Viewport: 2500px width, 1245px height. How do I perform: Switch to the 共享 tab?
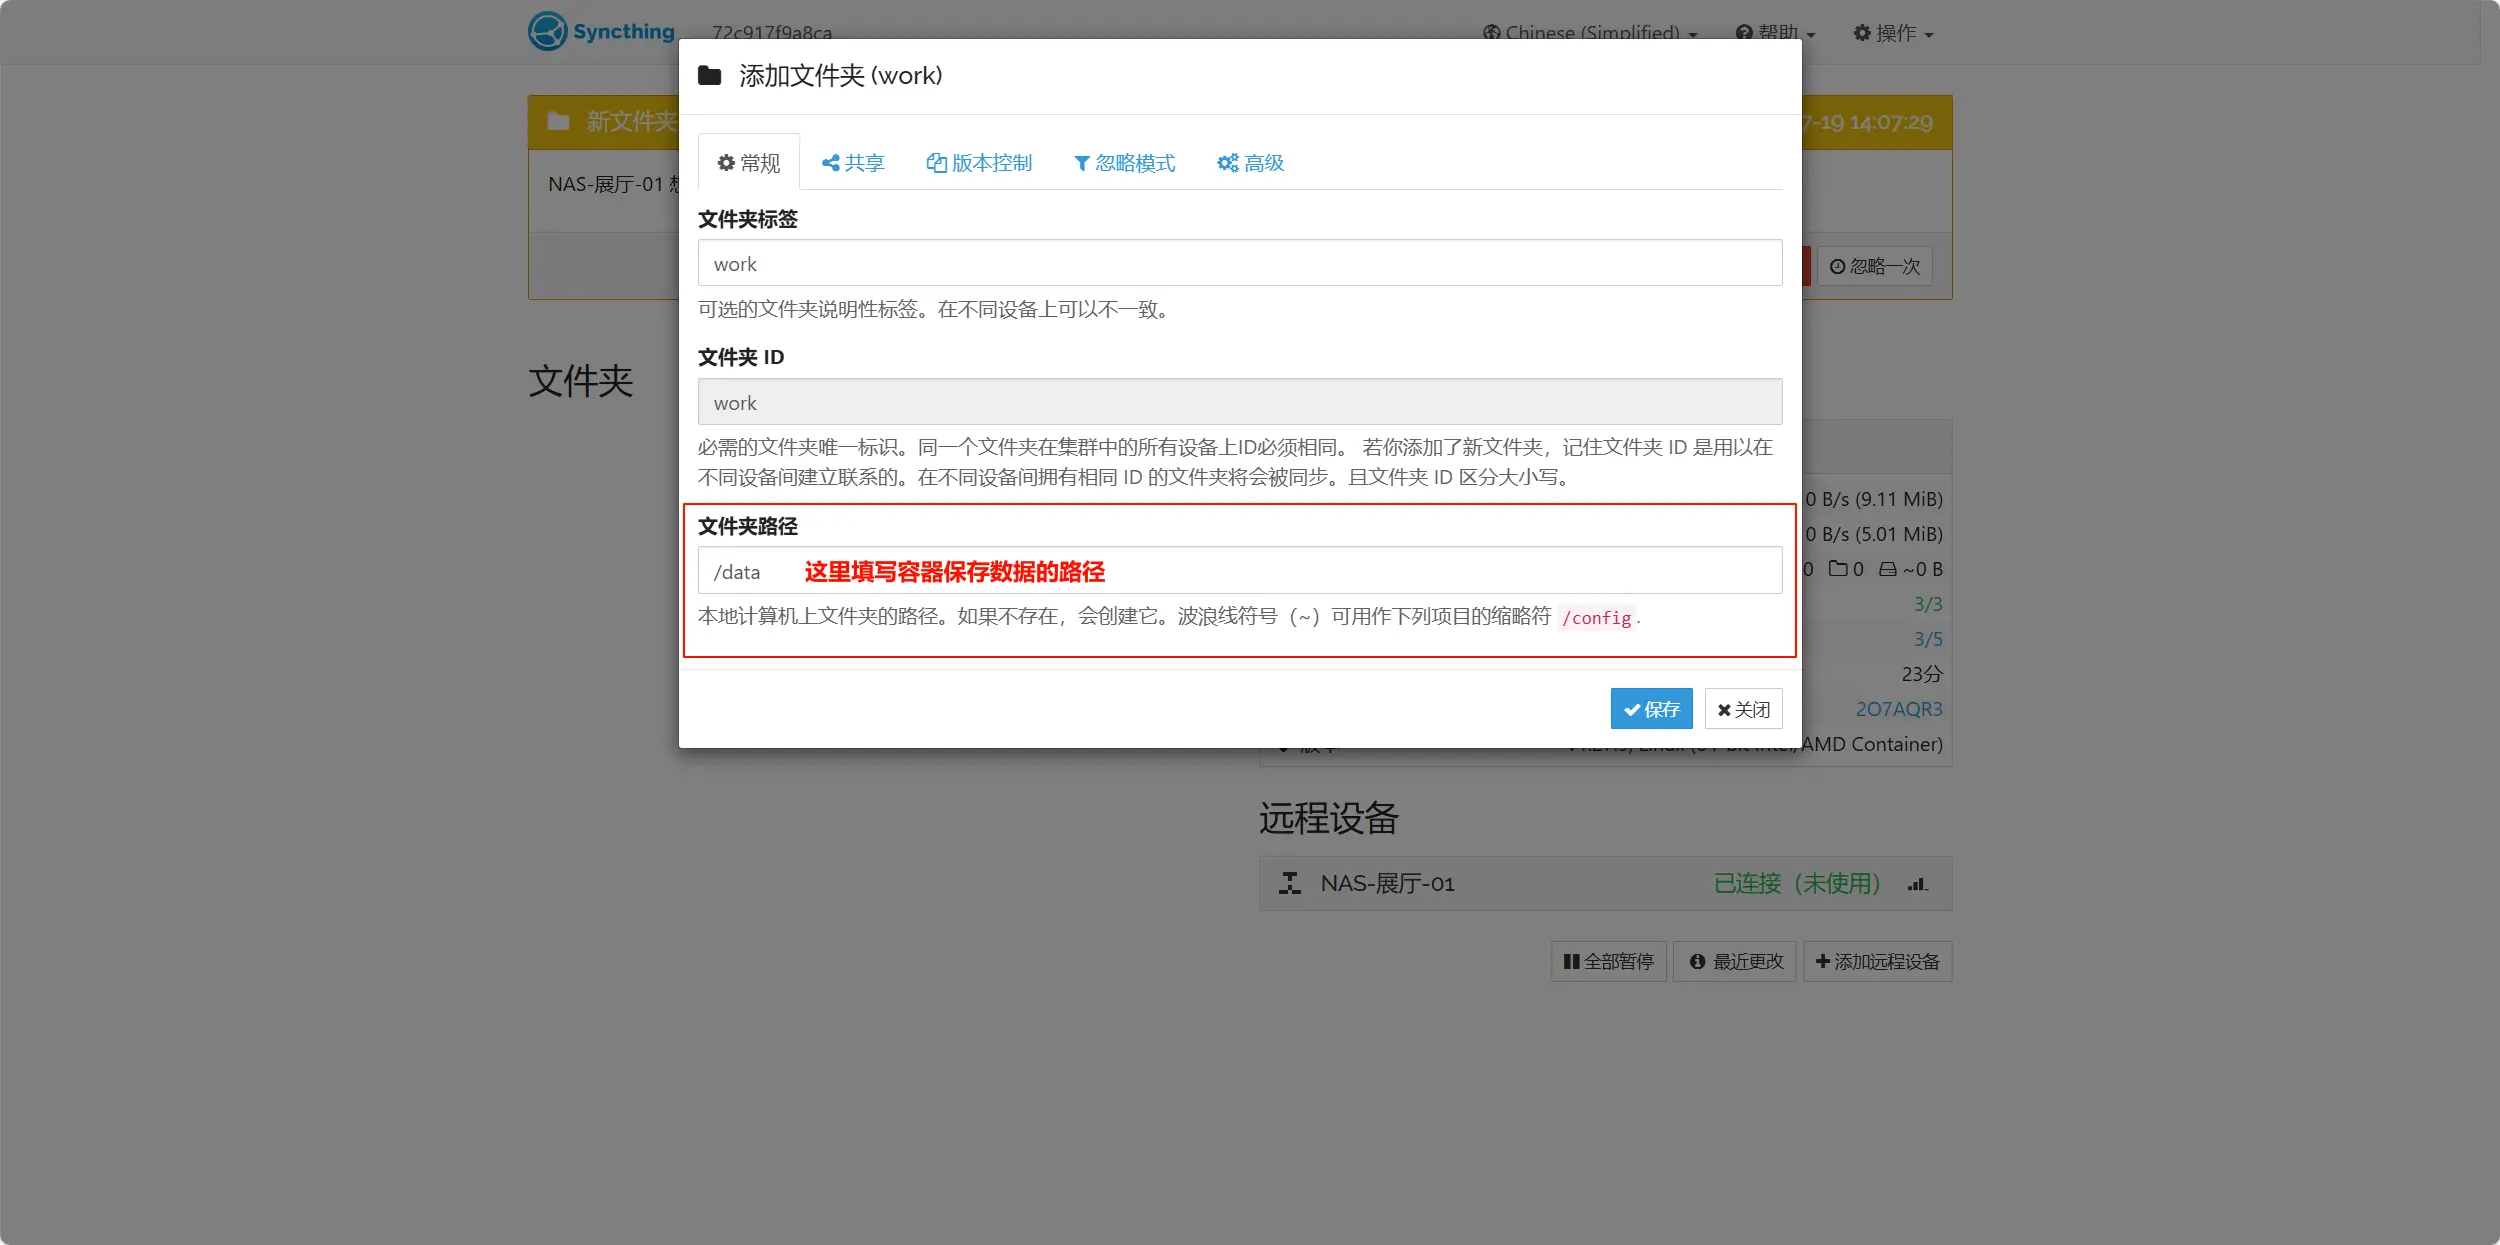click(853, 163)
